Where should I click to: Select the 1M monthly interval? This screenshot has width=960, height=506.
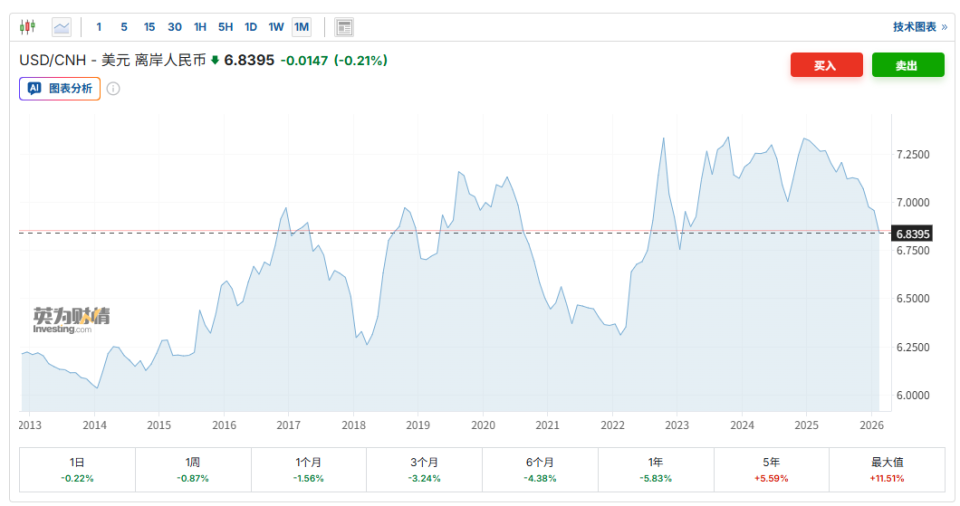(x=301, y=27)
